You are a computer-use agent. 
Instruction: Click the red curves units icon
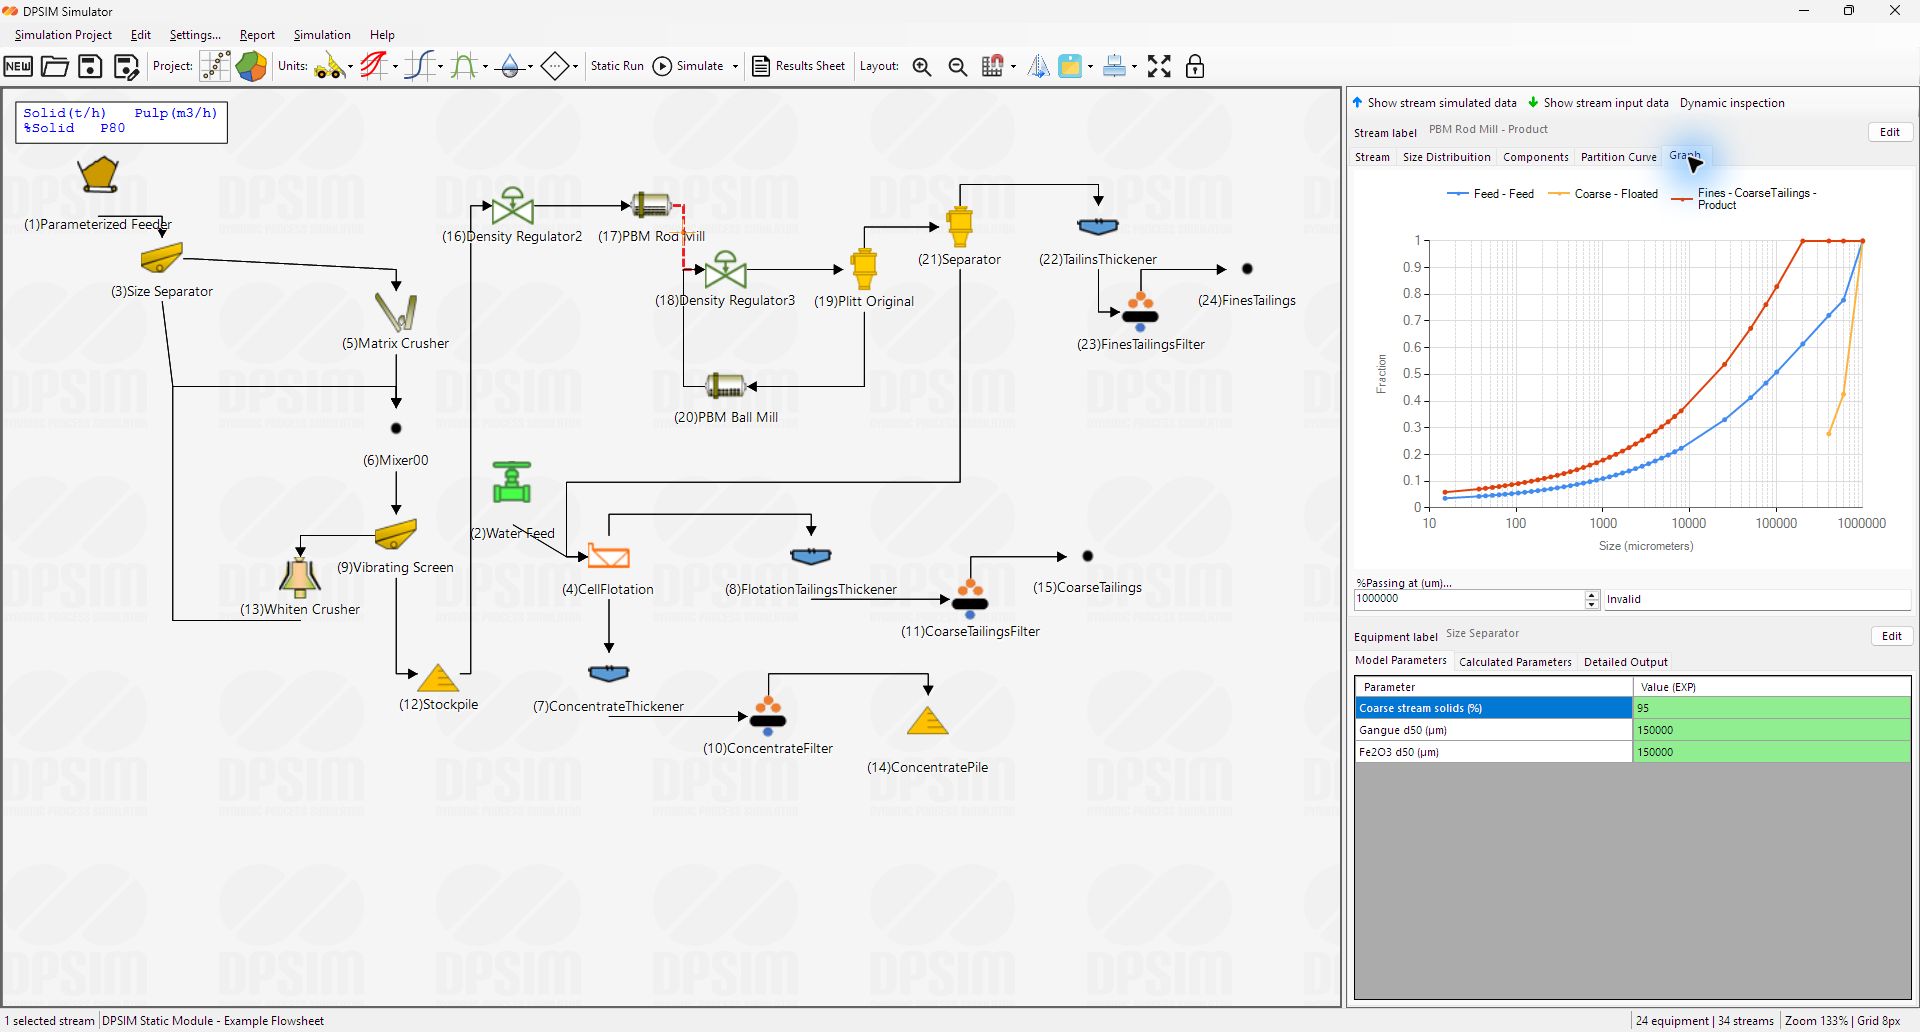374,66
